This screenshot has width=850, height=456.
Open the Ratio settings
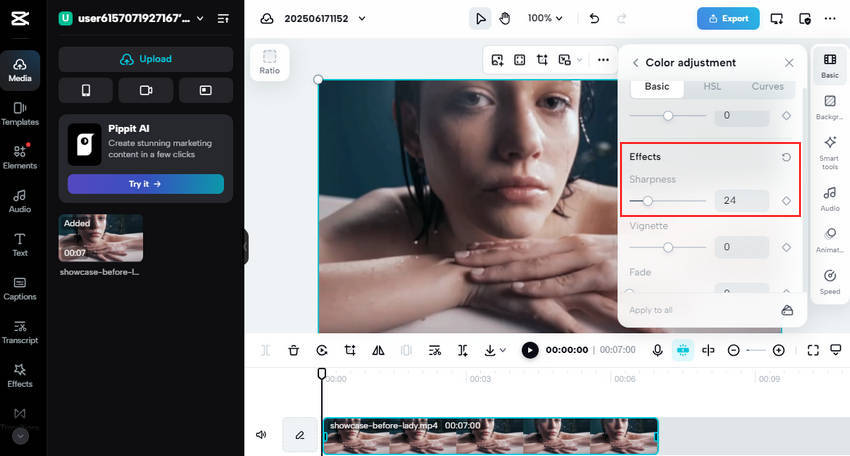point(269,62)
